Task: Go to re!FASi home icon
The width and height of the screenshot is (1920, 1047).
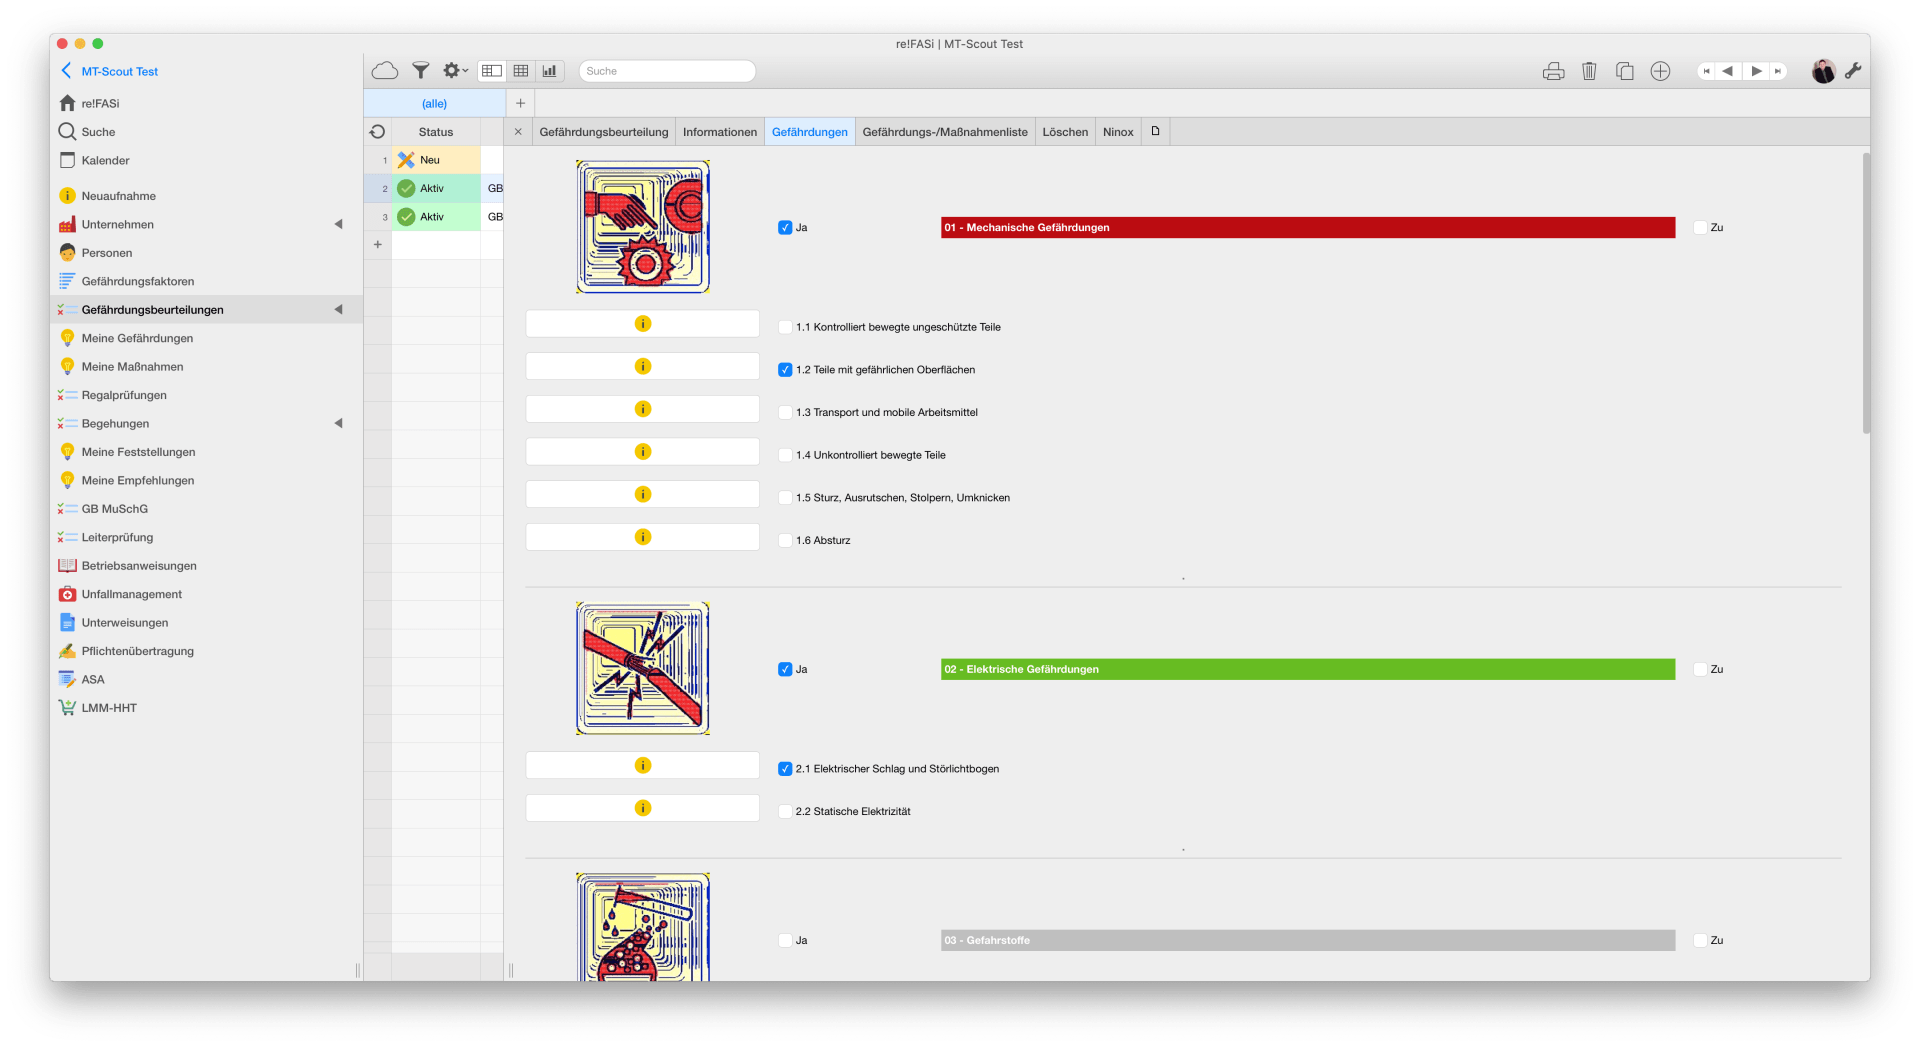Action: (x=67, y=103)
